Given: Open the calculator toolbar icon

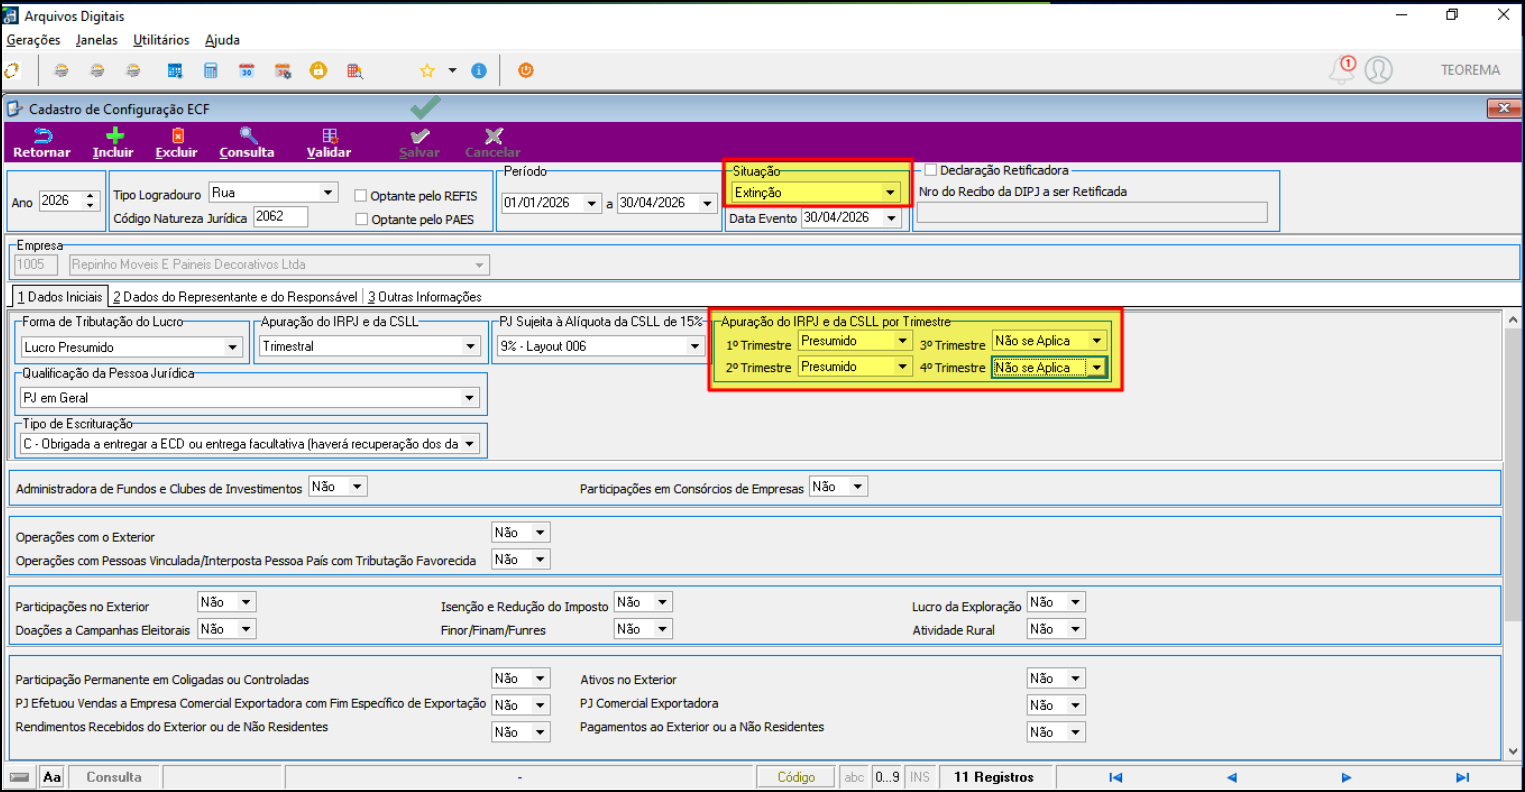Looking at the screenshot, I should pos(211,71).
